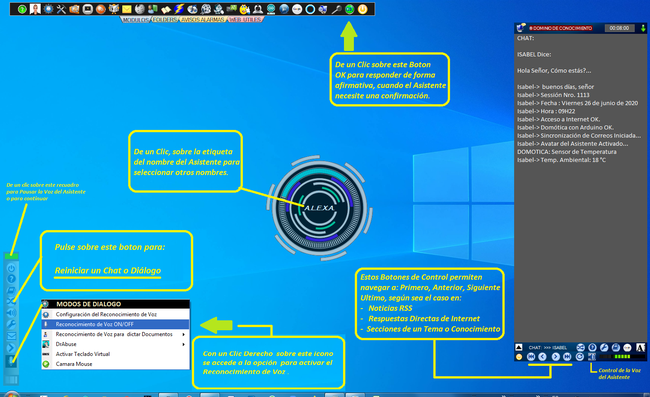The width and height of the screenshot is (650, 397).
Task: Click the power icon in left sidebar
Action: pyautogui.click(x=11, y=268)
